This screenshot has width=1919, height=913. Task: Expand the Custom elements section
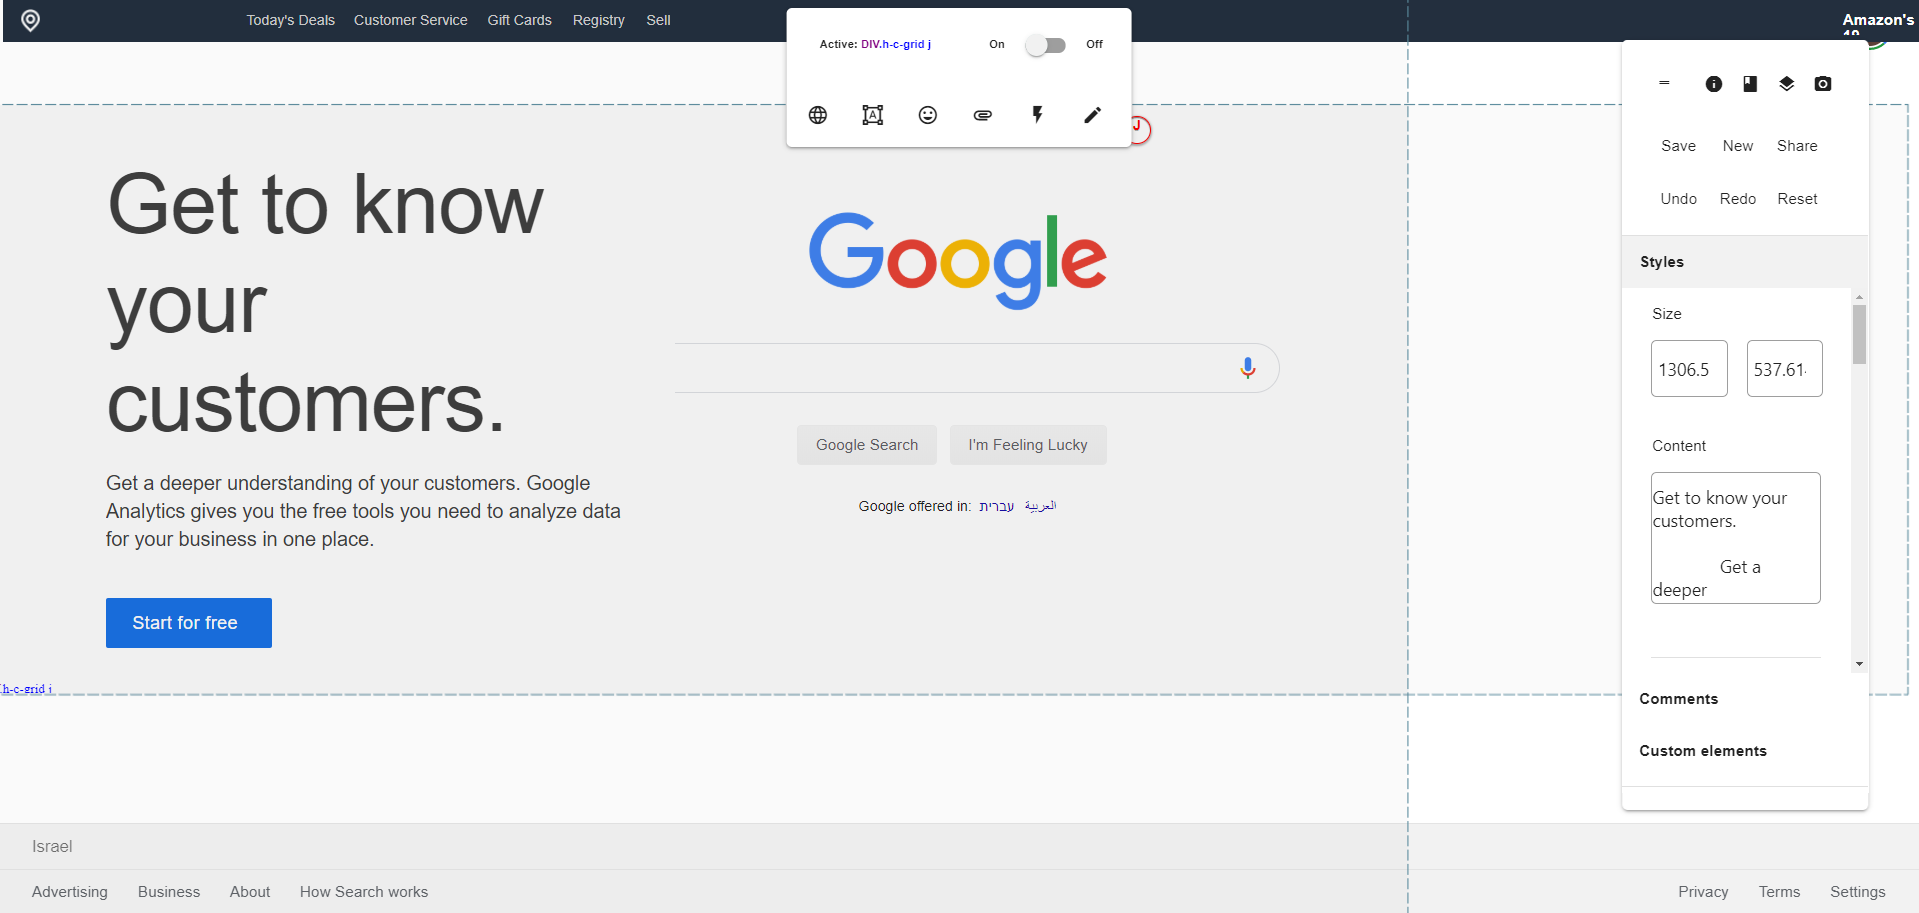point(1745,751)
